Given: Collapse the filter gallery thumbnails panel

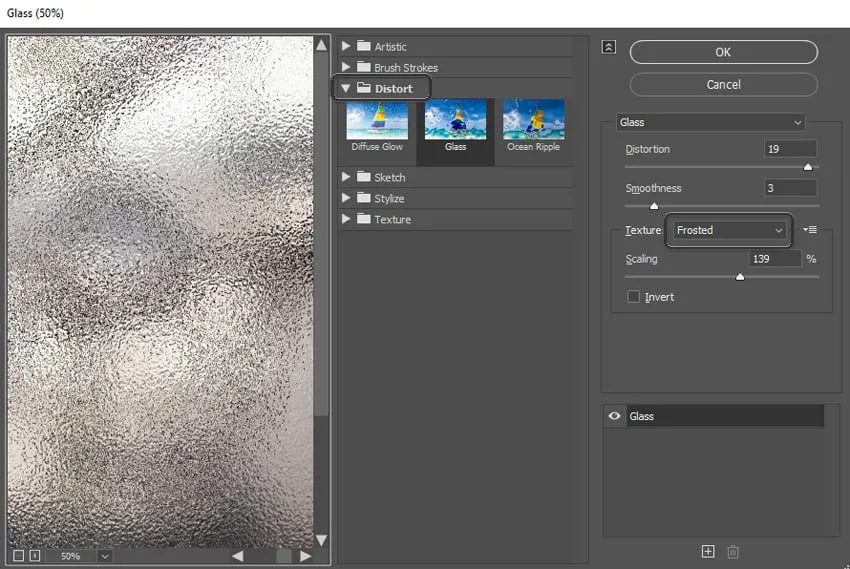Looking at the screenshot, I should [609, 47].
